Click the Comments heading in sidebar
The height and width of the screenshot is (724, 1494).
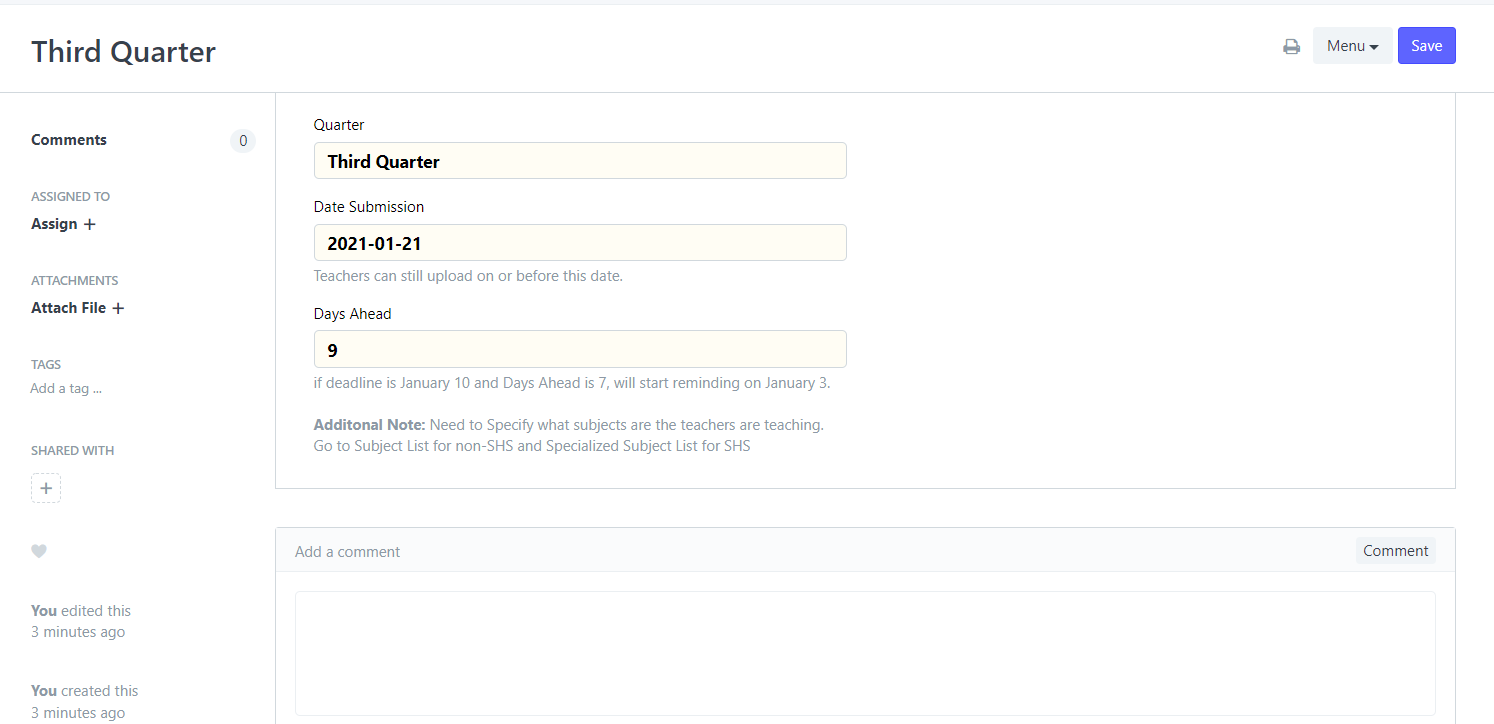pos(69,140)
